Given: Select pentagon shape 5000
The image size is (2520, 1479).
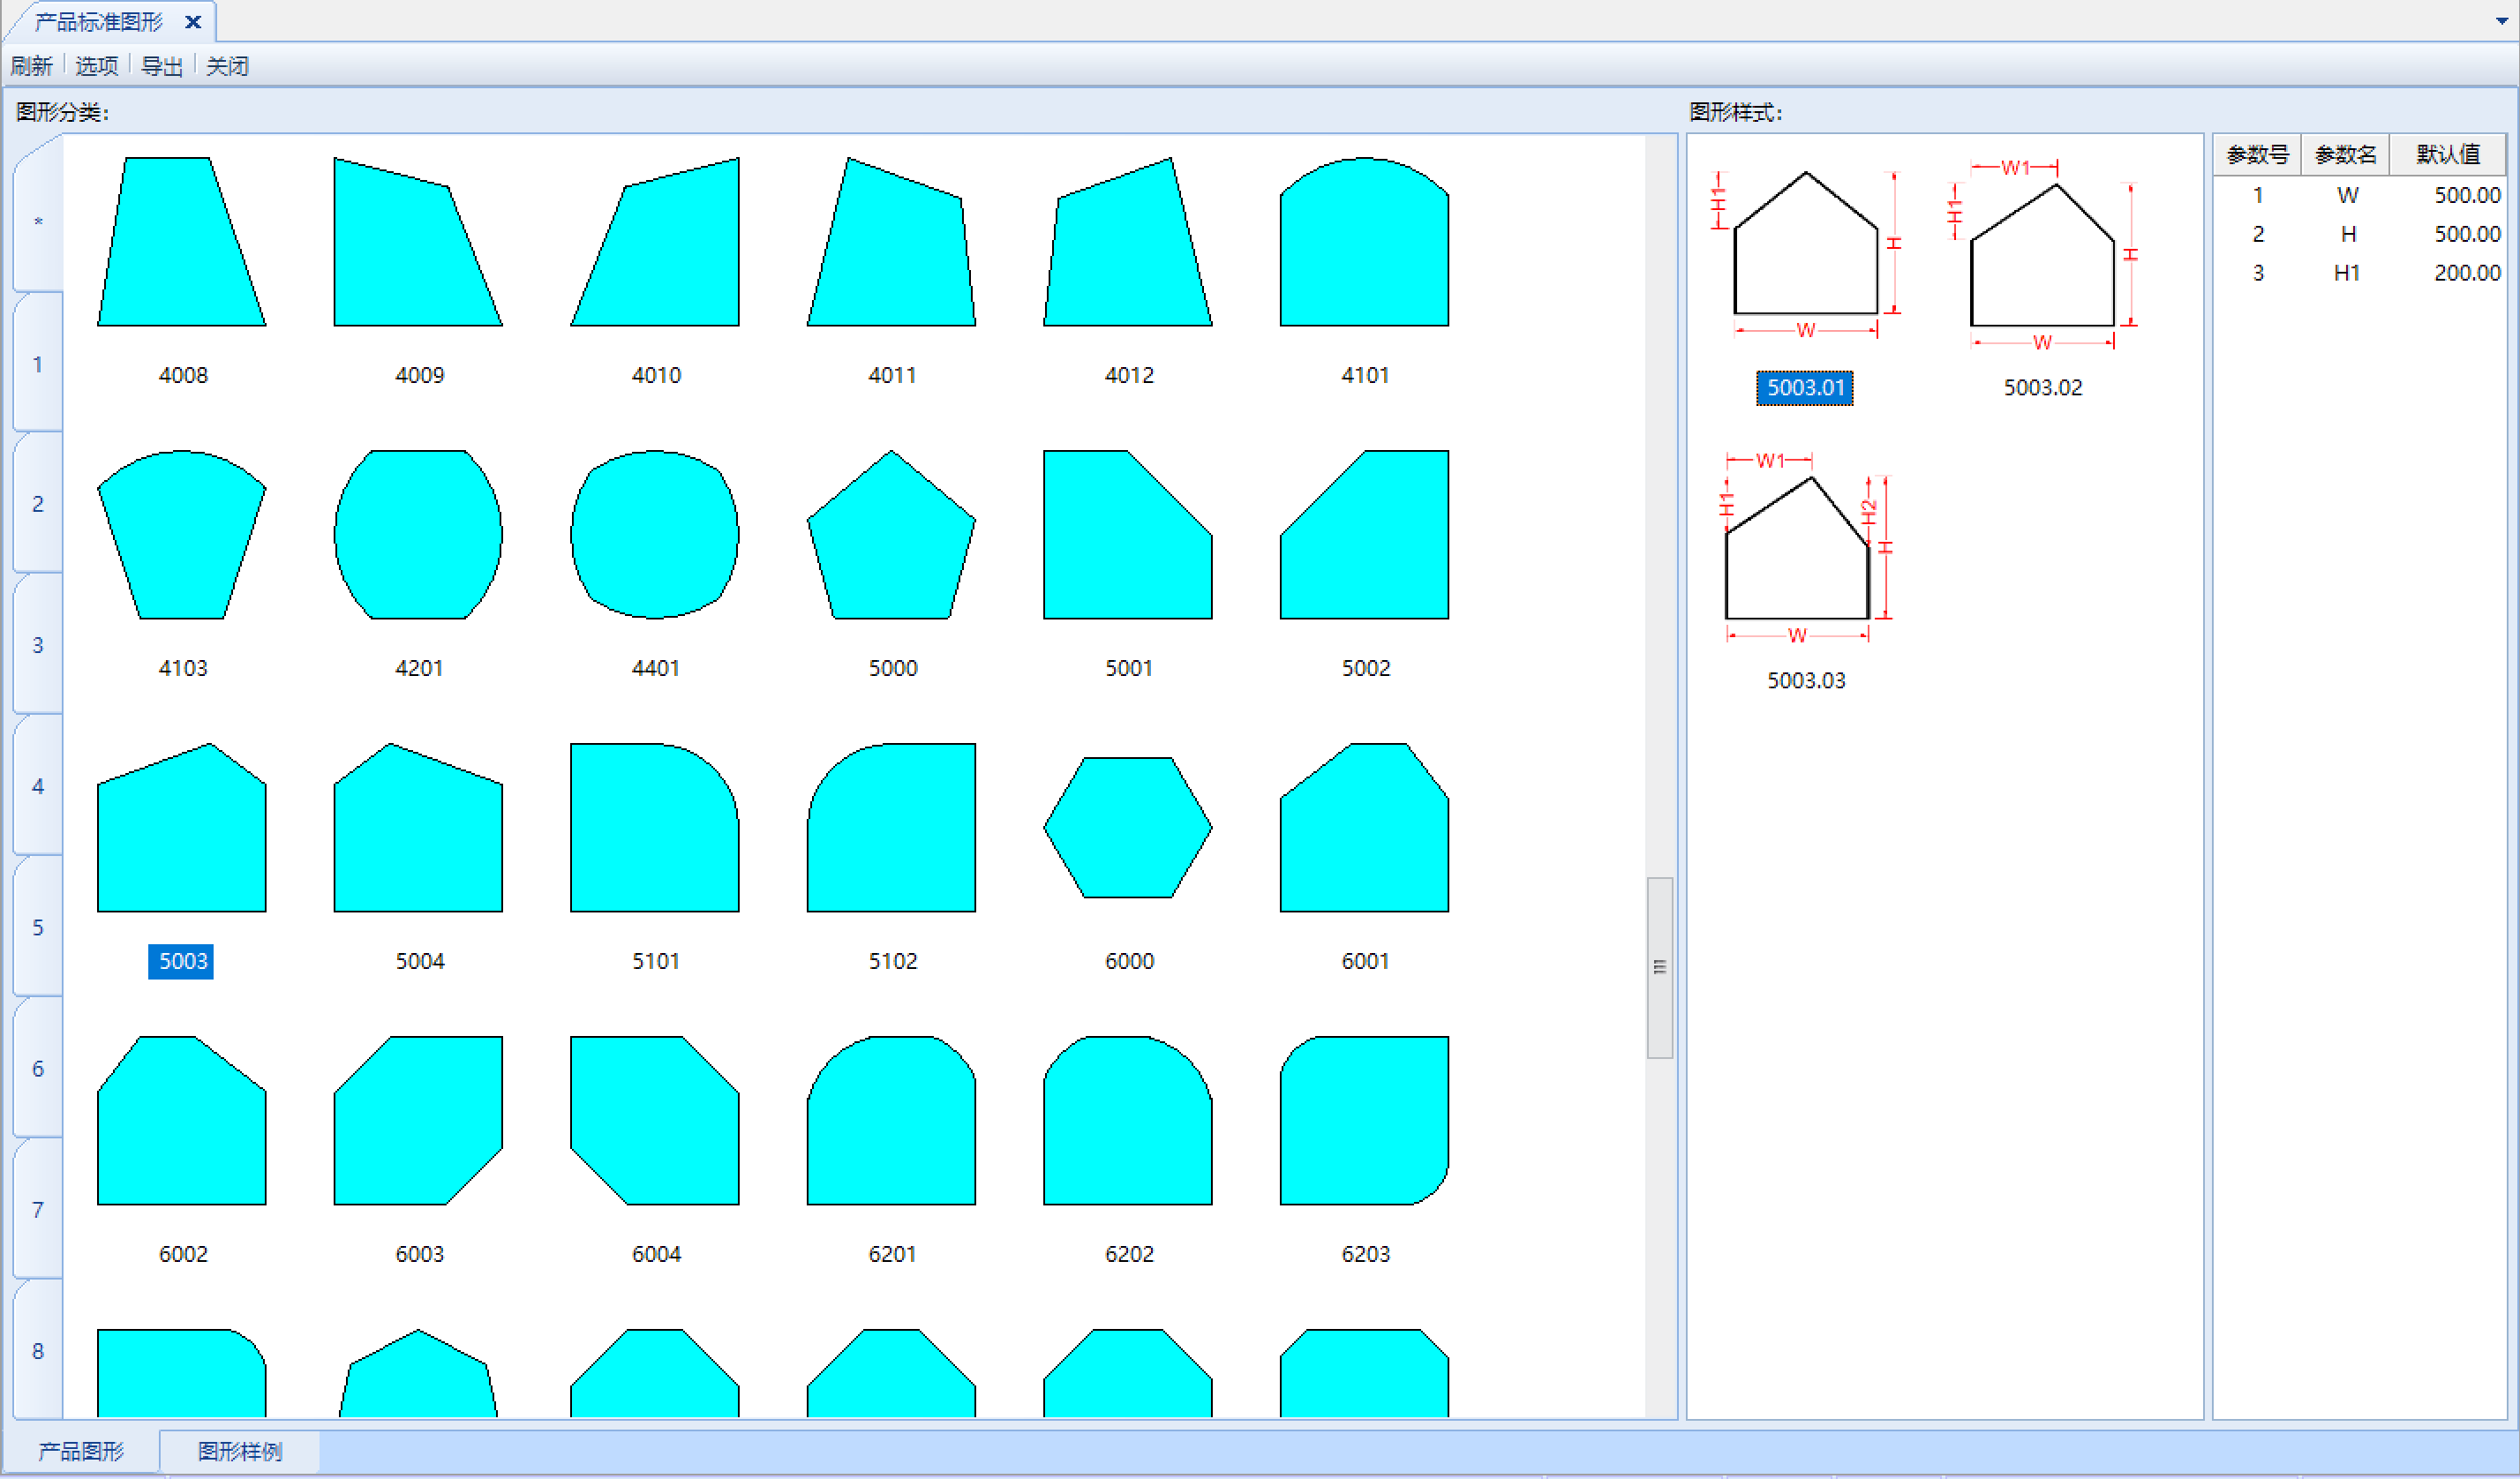Looking at the screenshot, I should click(891, 534).
